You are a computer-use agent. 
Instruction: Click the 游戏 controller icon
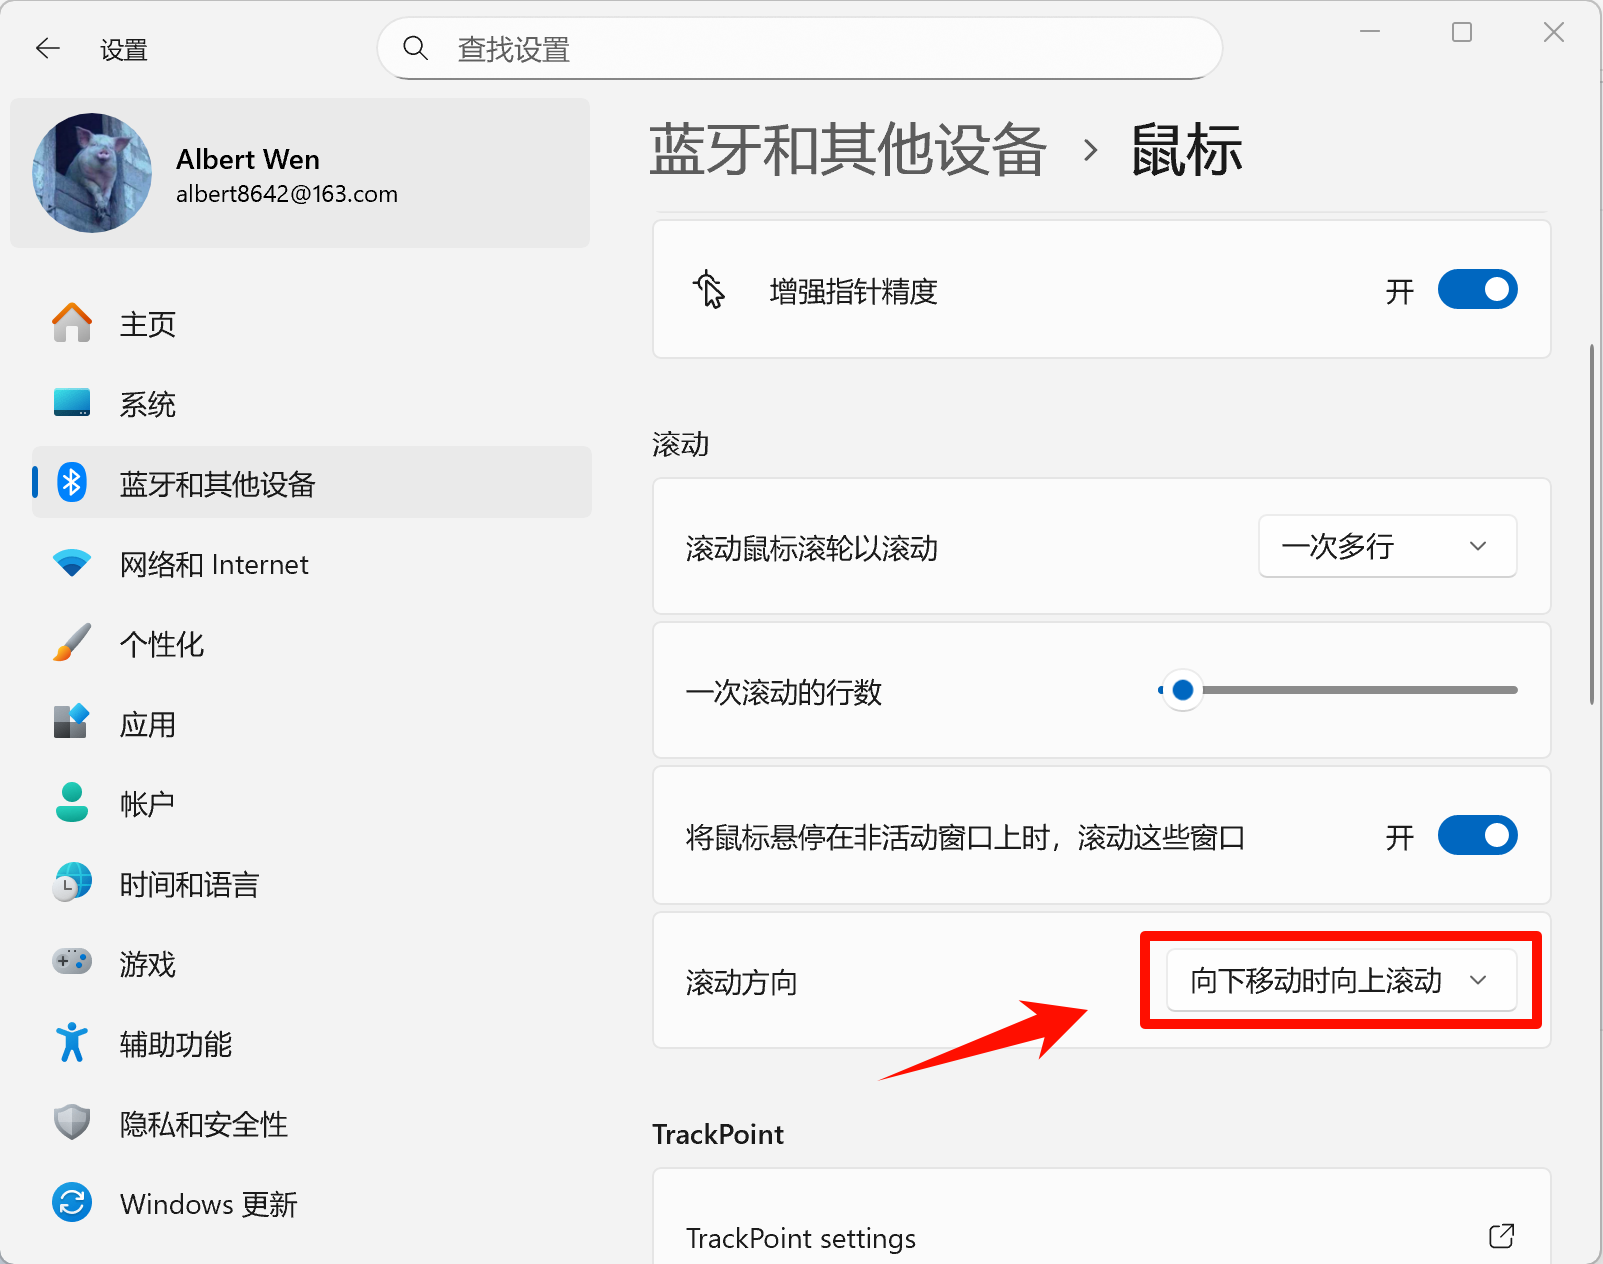pyautogui.click(x=72, y=963)
